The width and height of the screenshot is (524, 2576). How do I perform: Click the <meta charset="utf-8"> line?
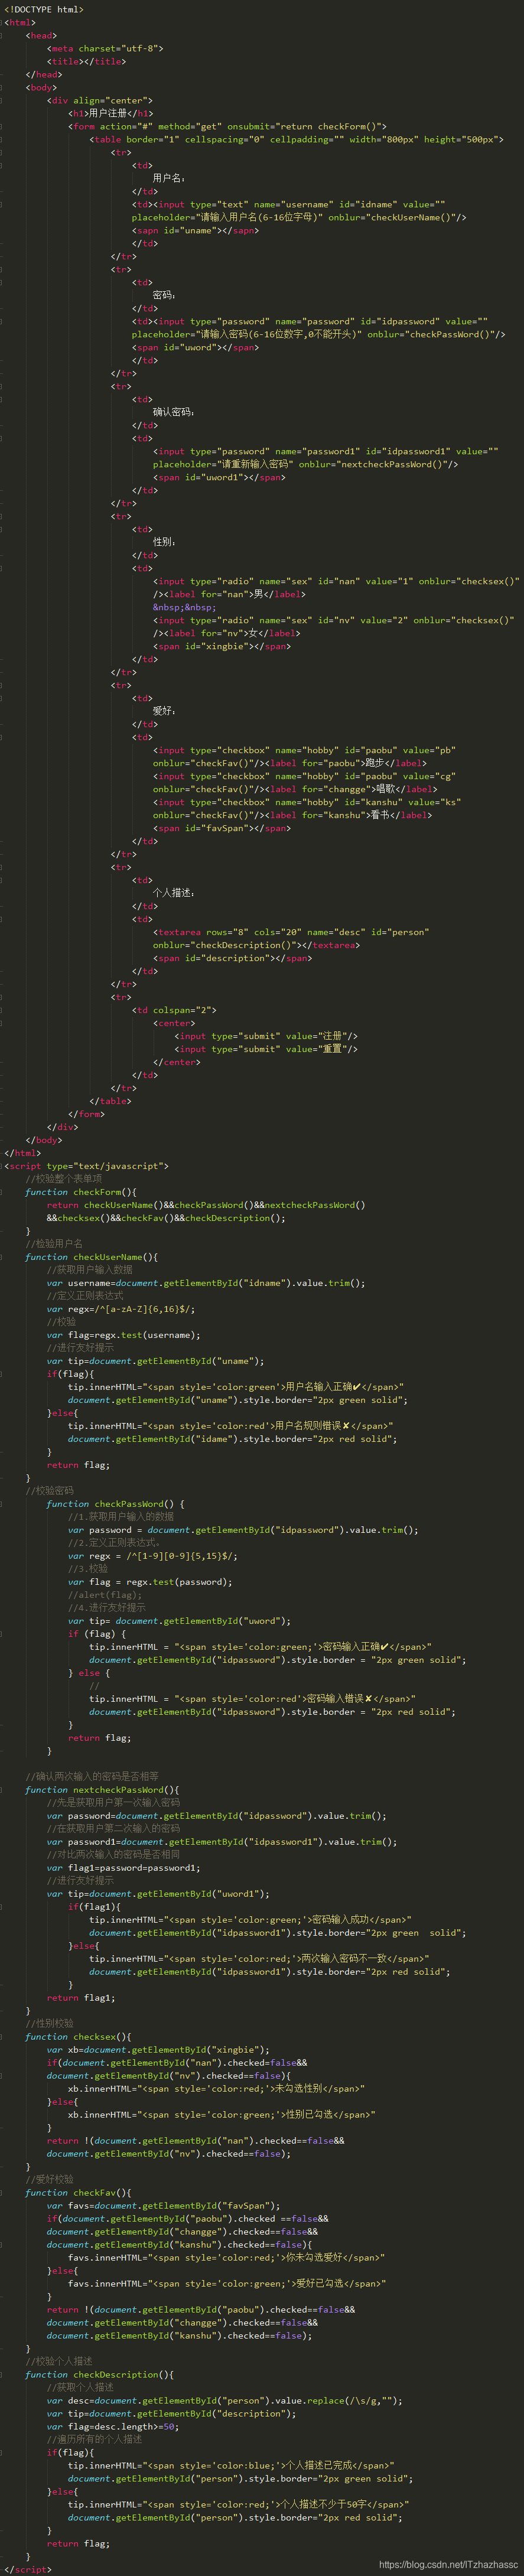[105, 49]
